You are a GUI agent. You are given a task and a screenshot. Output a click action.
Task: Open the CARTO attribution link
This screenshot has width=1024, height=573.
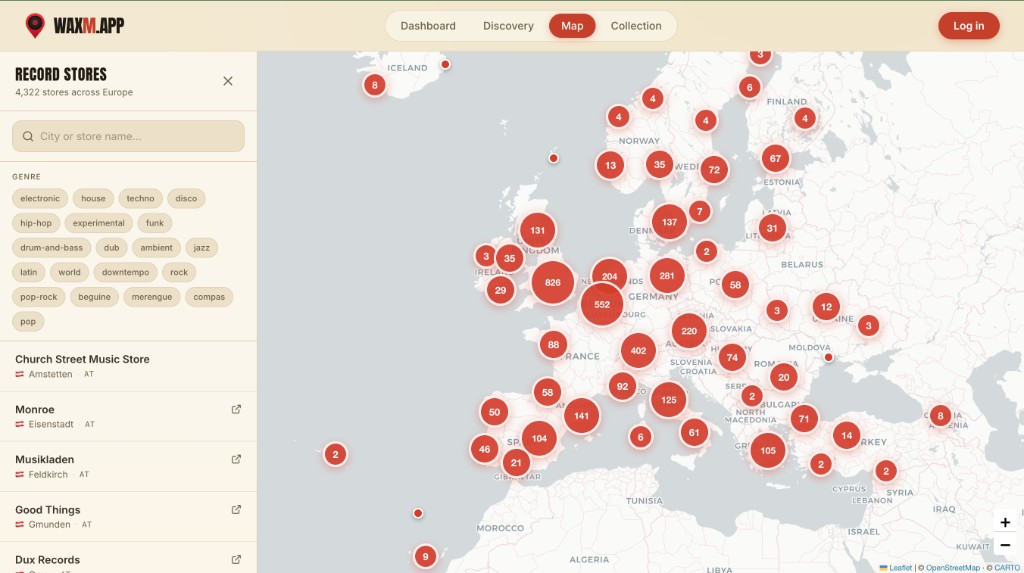pos(1007,568)
